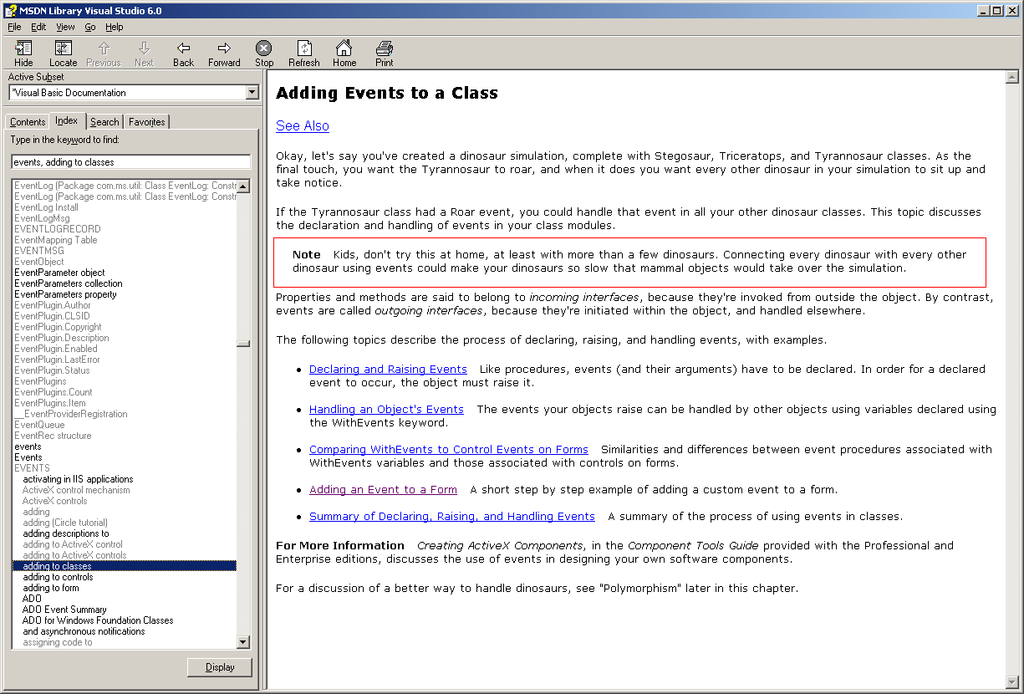Screen dimensions: 1024x694
Task: Select 'adding (Circle tutorial)' index entry
Action: click(x=65, y=523)
